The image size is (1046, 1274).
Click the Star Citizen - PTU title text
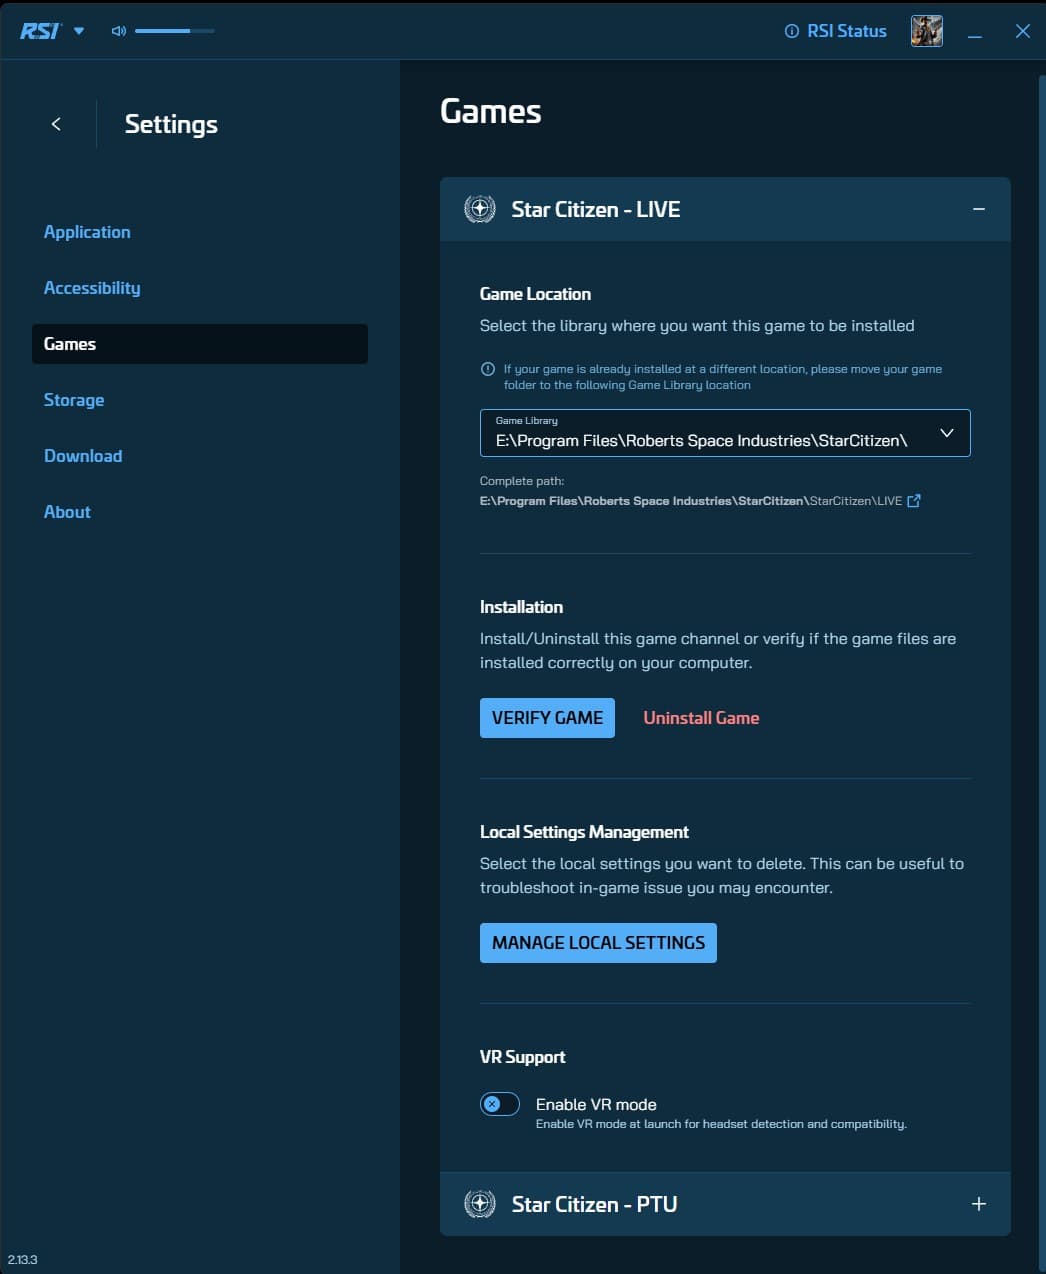594,1204
